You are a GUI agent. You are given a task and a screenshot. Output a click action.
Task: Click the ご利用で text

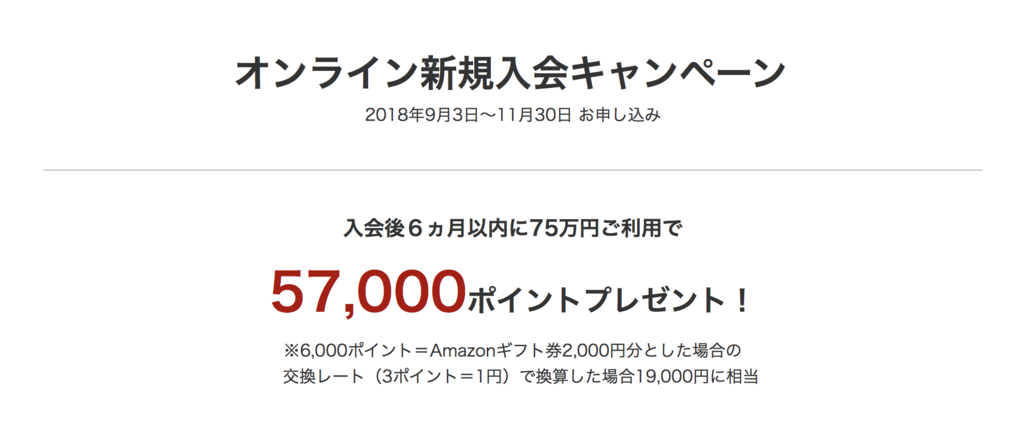click(641, 229)
